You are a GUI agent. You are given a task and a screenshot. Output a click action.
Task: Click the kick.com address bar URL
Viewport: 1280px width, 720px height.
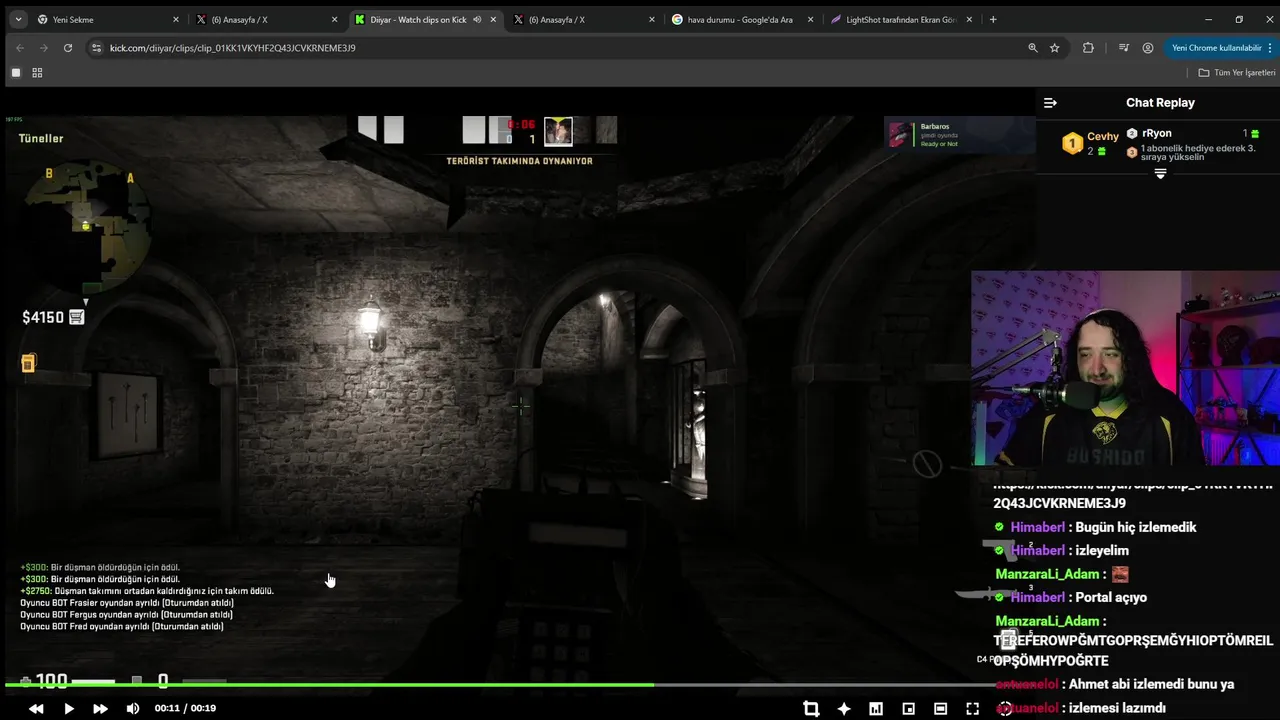(232, 47)
